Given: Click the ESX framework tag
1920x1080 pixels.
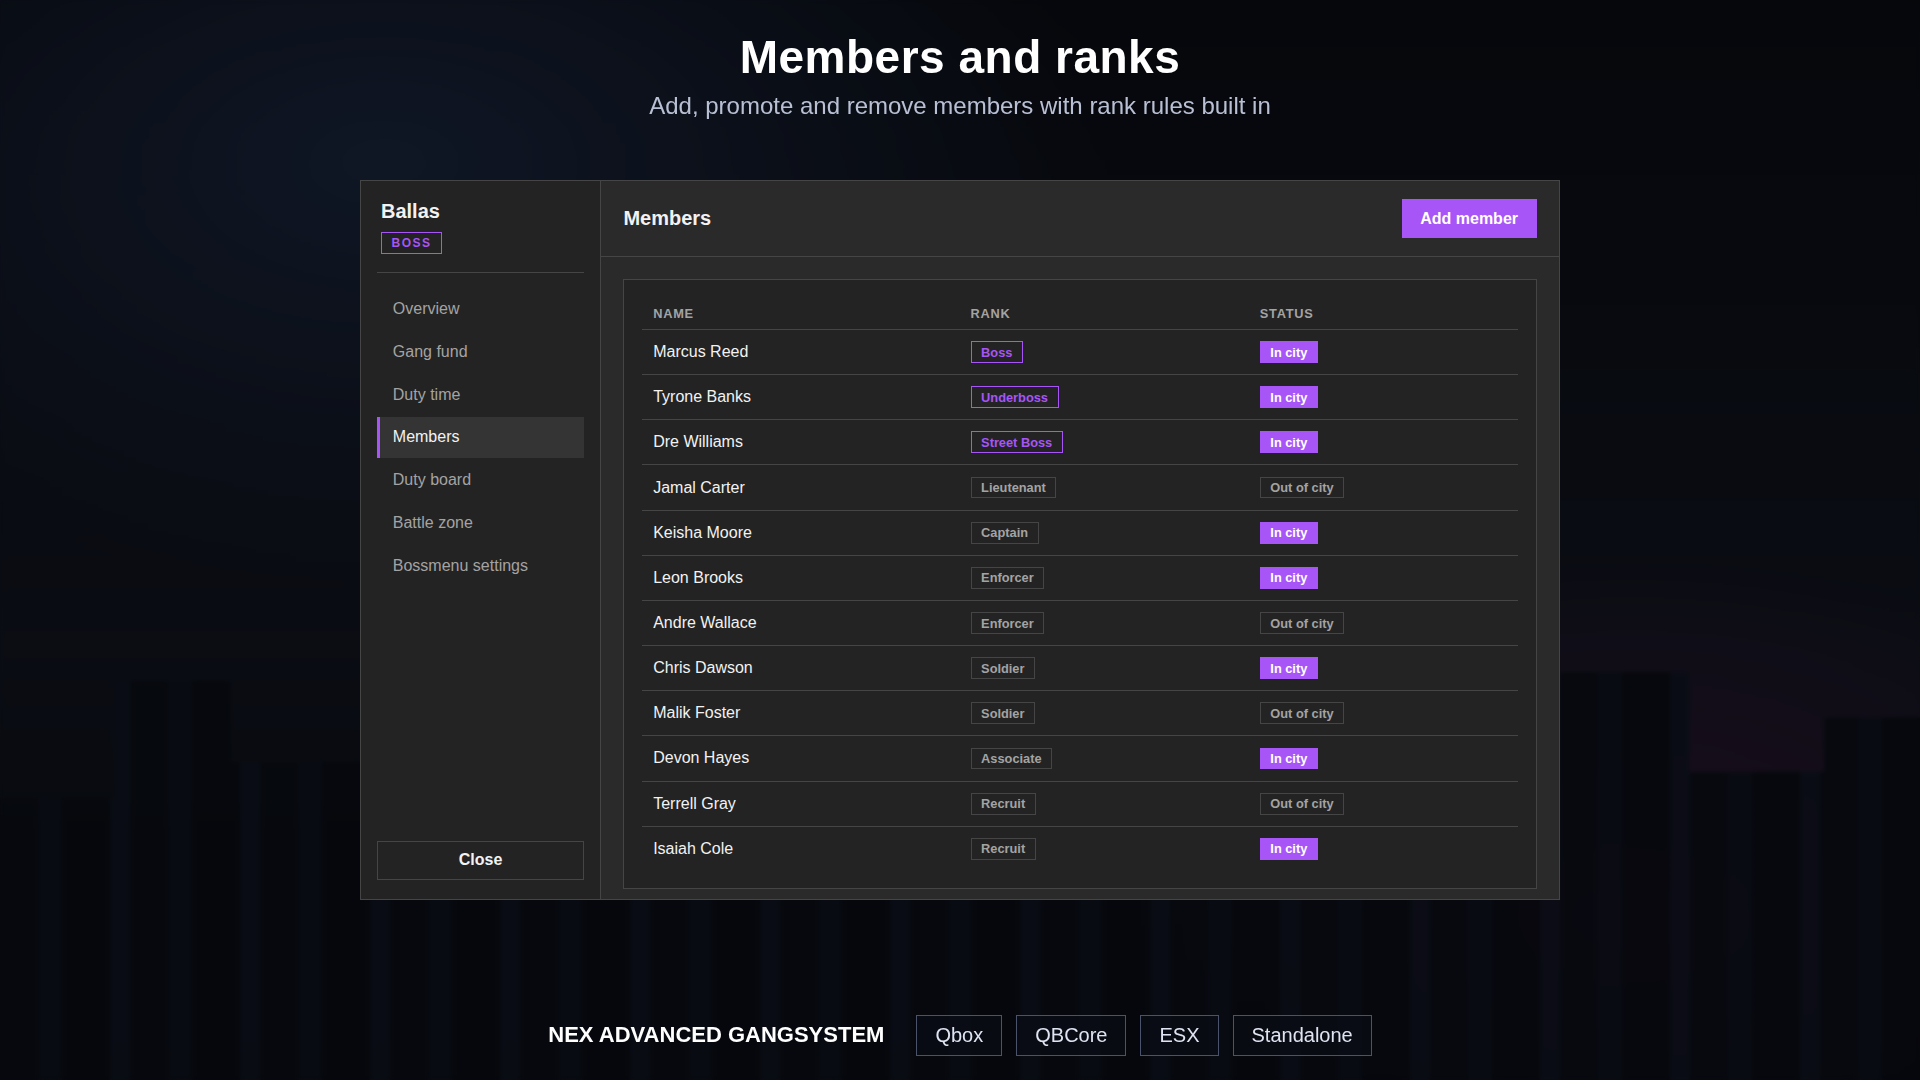Looking at the screenshot, I should click(1179, 1035).
